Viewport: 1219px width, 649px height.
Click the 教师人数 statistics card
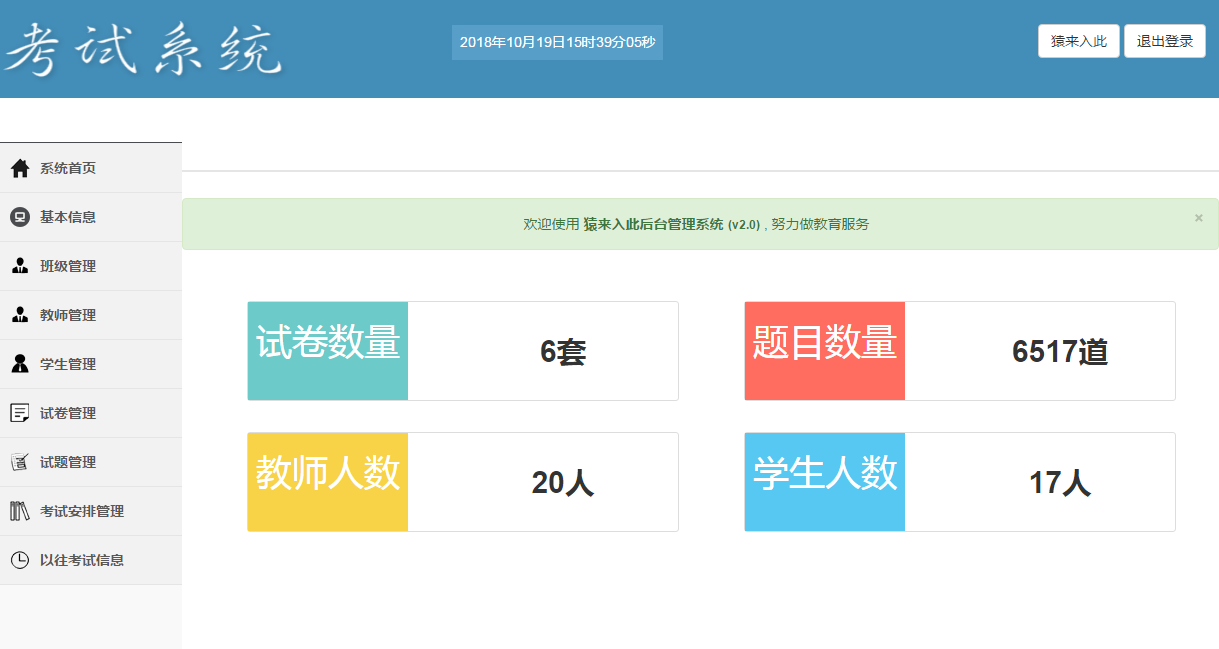[462, 481]
